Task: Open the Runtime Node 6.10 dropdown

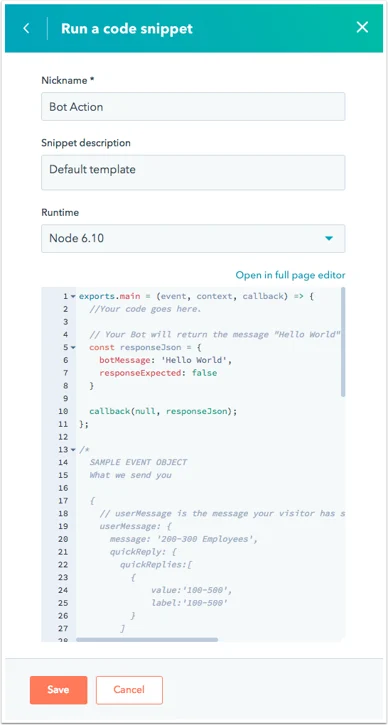Action: pos(193,239)
